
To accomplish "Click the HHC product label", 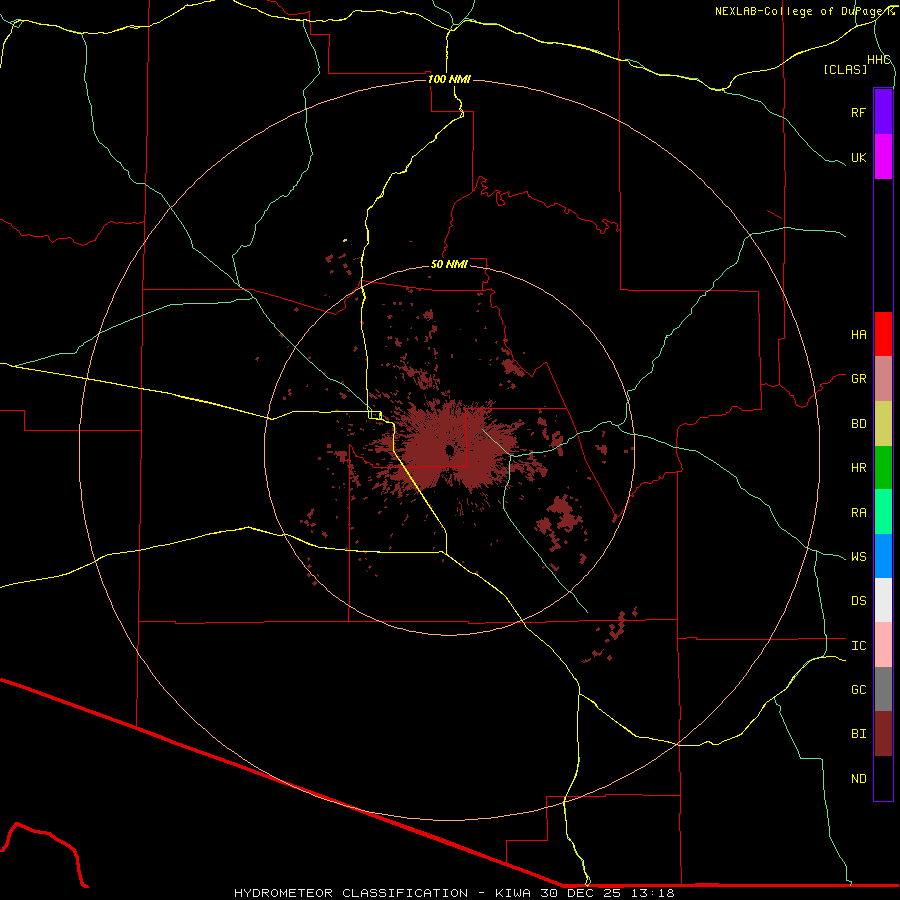I will click(x=878, y=60).
